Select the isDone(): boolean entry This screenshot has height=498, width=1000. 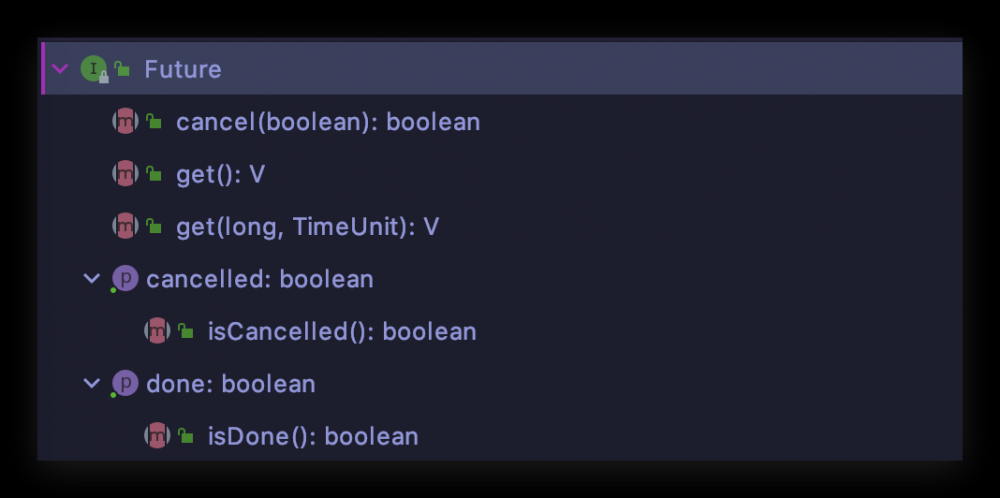312,436
